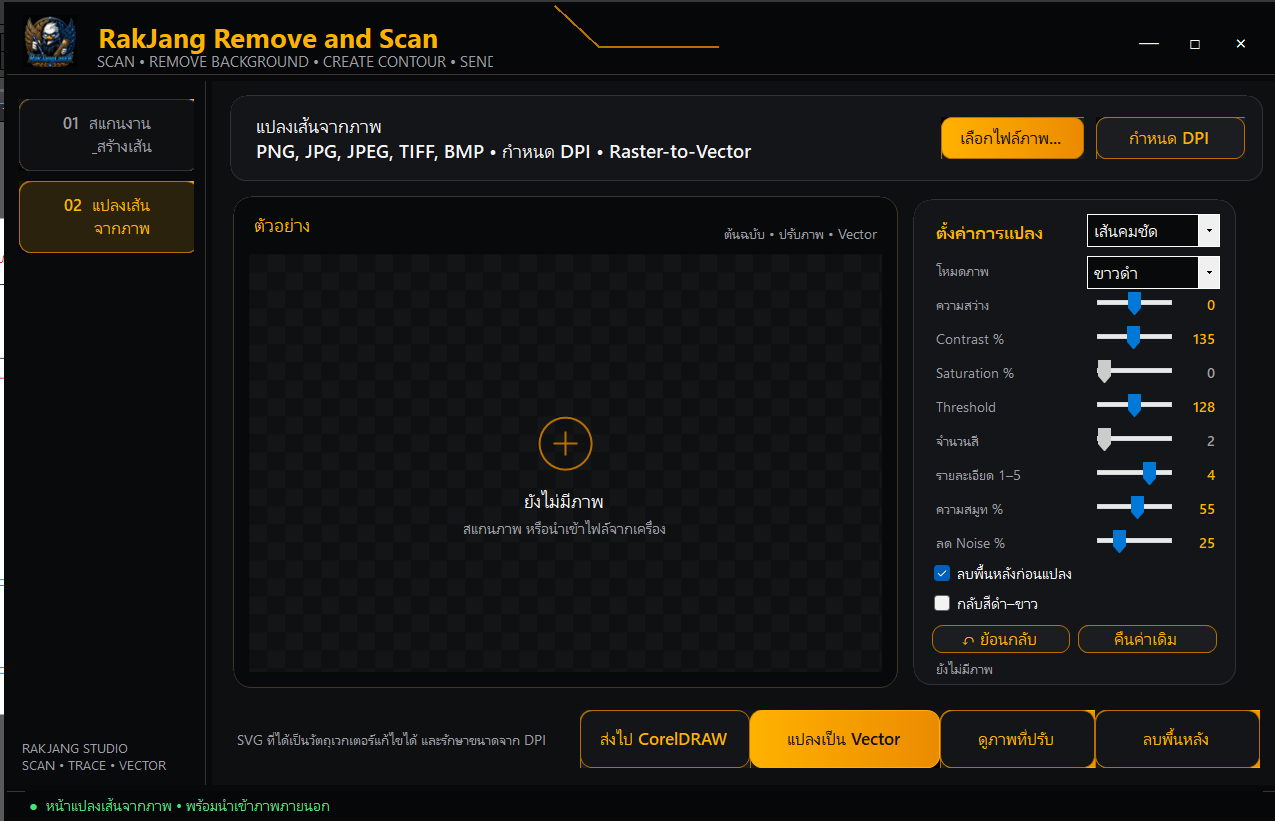The image size is (1275, 821).
Task: Click the ความสว่าง slider handle
Action: pos(1134,303)
